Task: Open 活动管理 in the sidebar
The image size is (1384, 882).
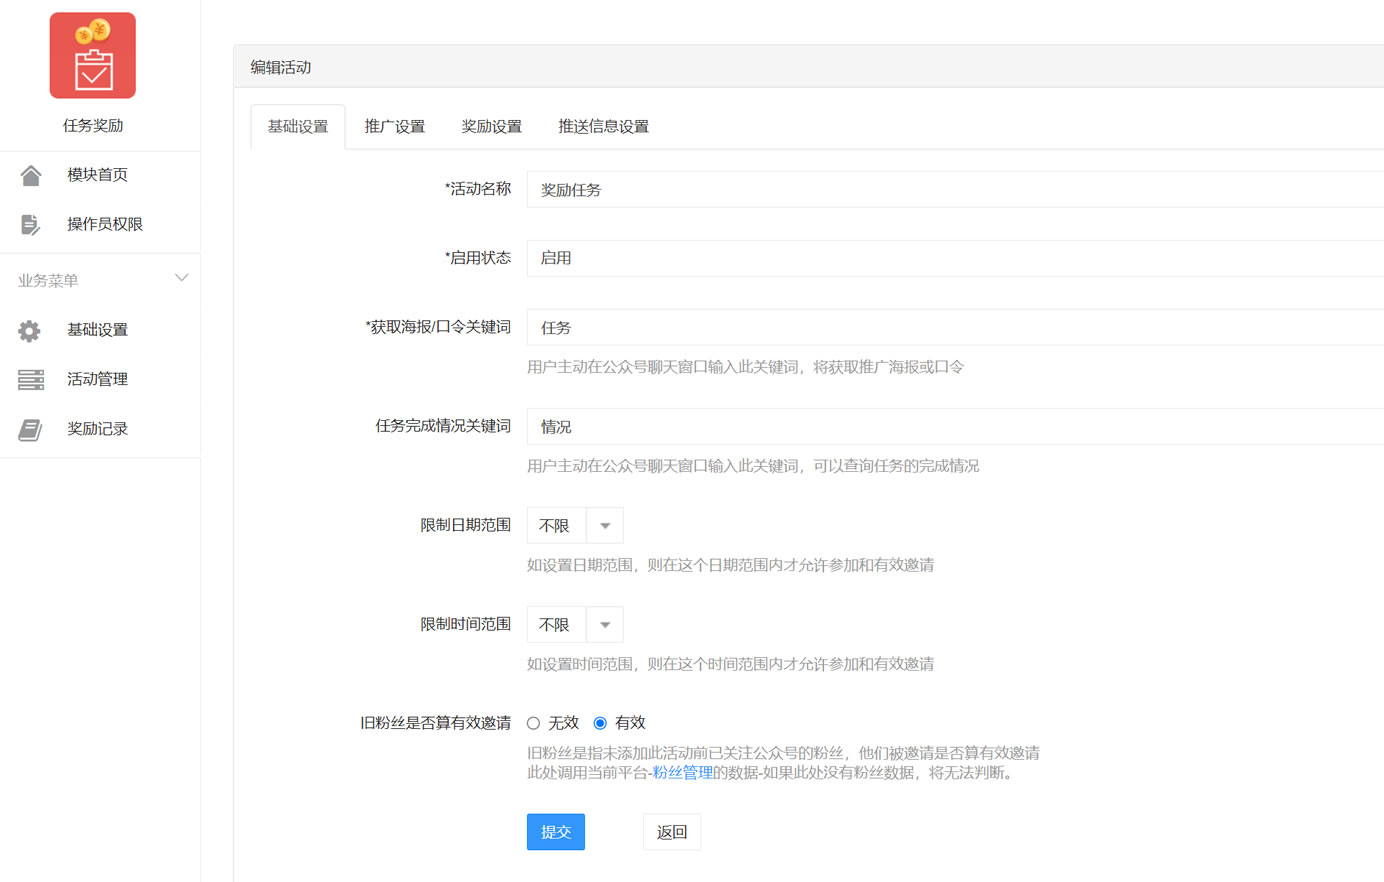Action: click(x=97, y=379)
